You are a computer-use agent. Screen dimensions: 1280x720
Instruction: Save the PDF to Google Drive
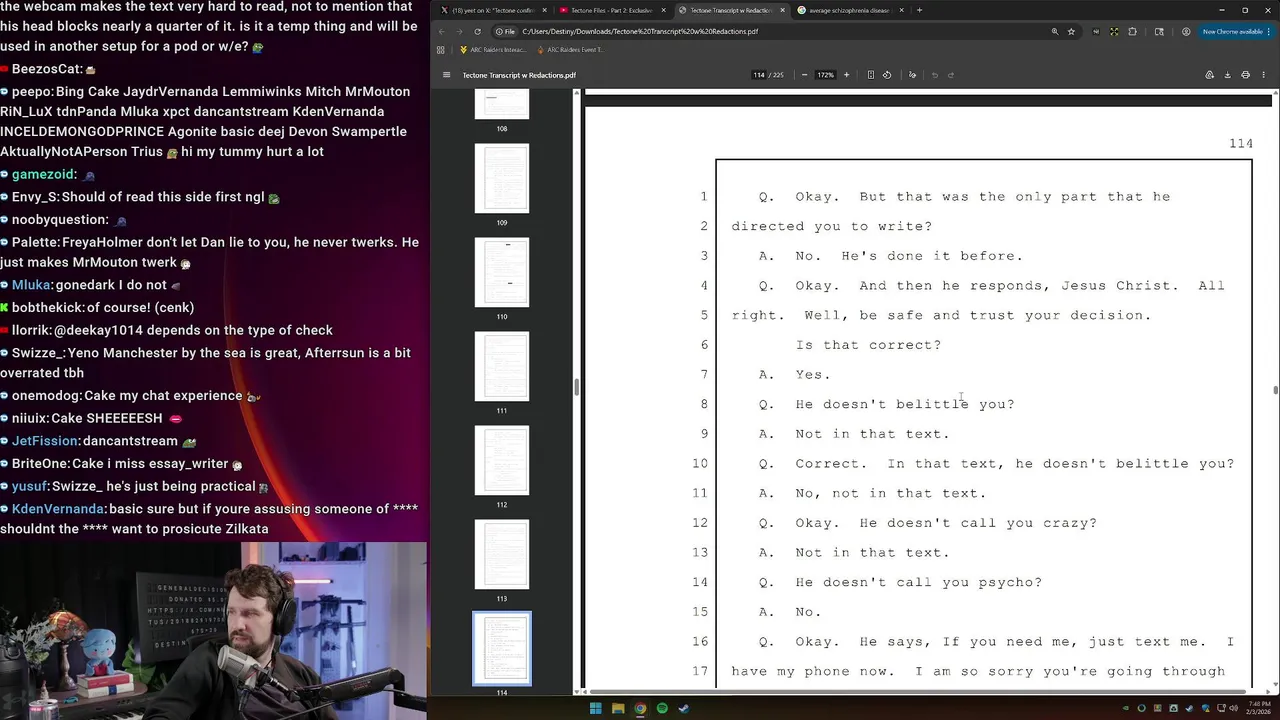coord(1209,75)
